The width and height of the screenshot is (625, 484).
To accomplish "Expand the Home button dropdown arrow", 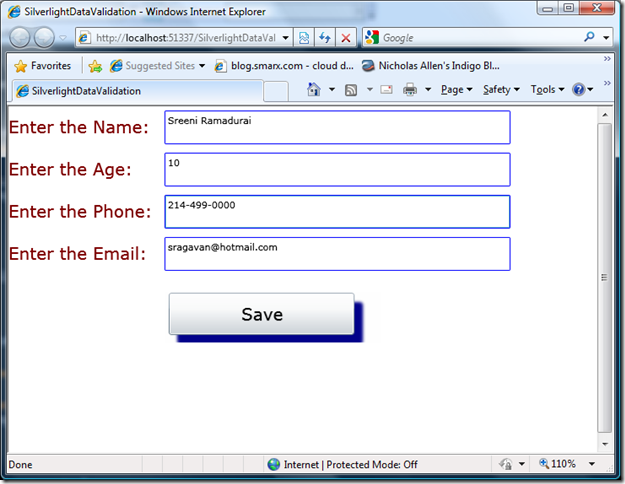I will point(332,89).
